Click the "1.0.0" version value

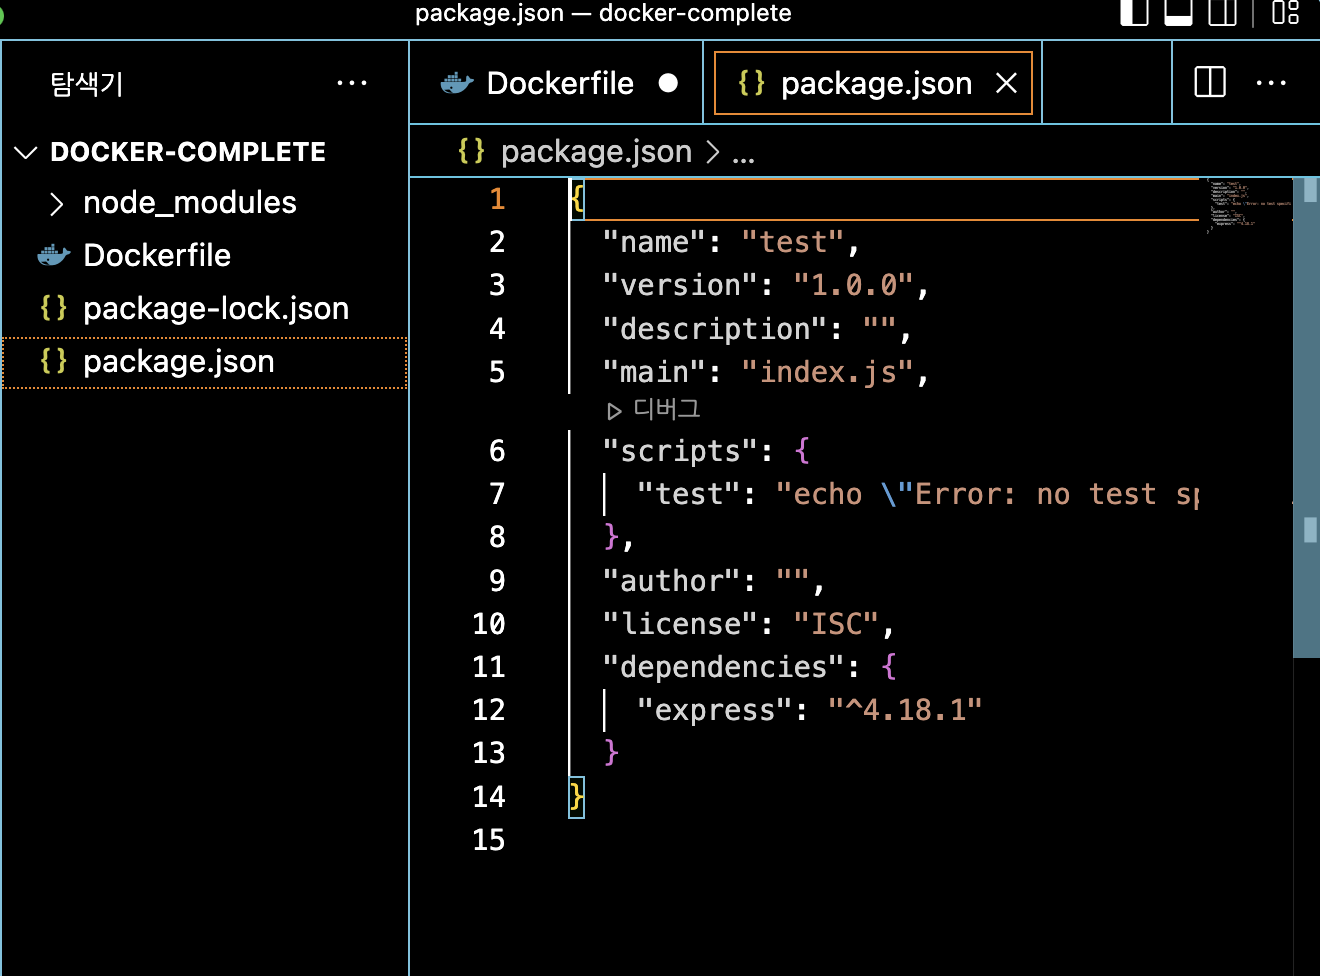click(853, 286)
